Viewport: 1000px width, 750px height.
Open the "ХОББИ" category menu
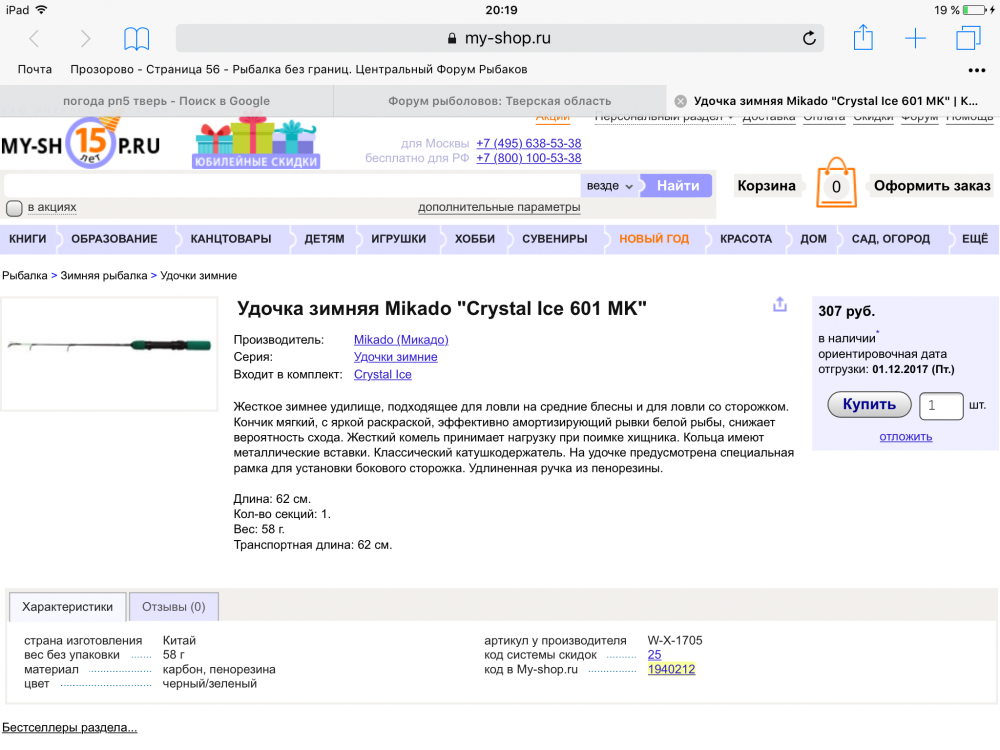[474, 239]
